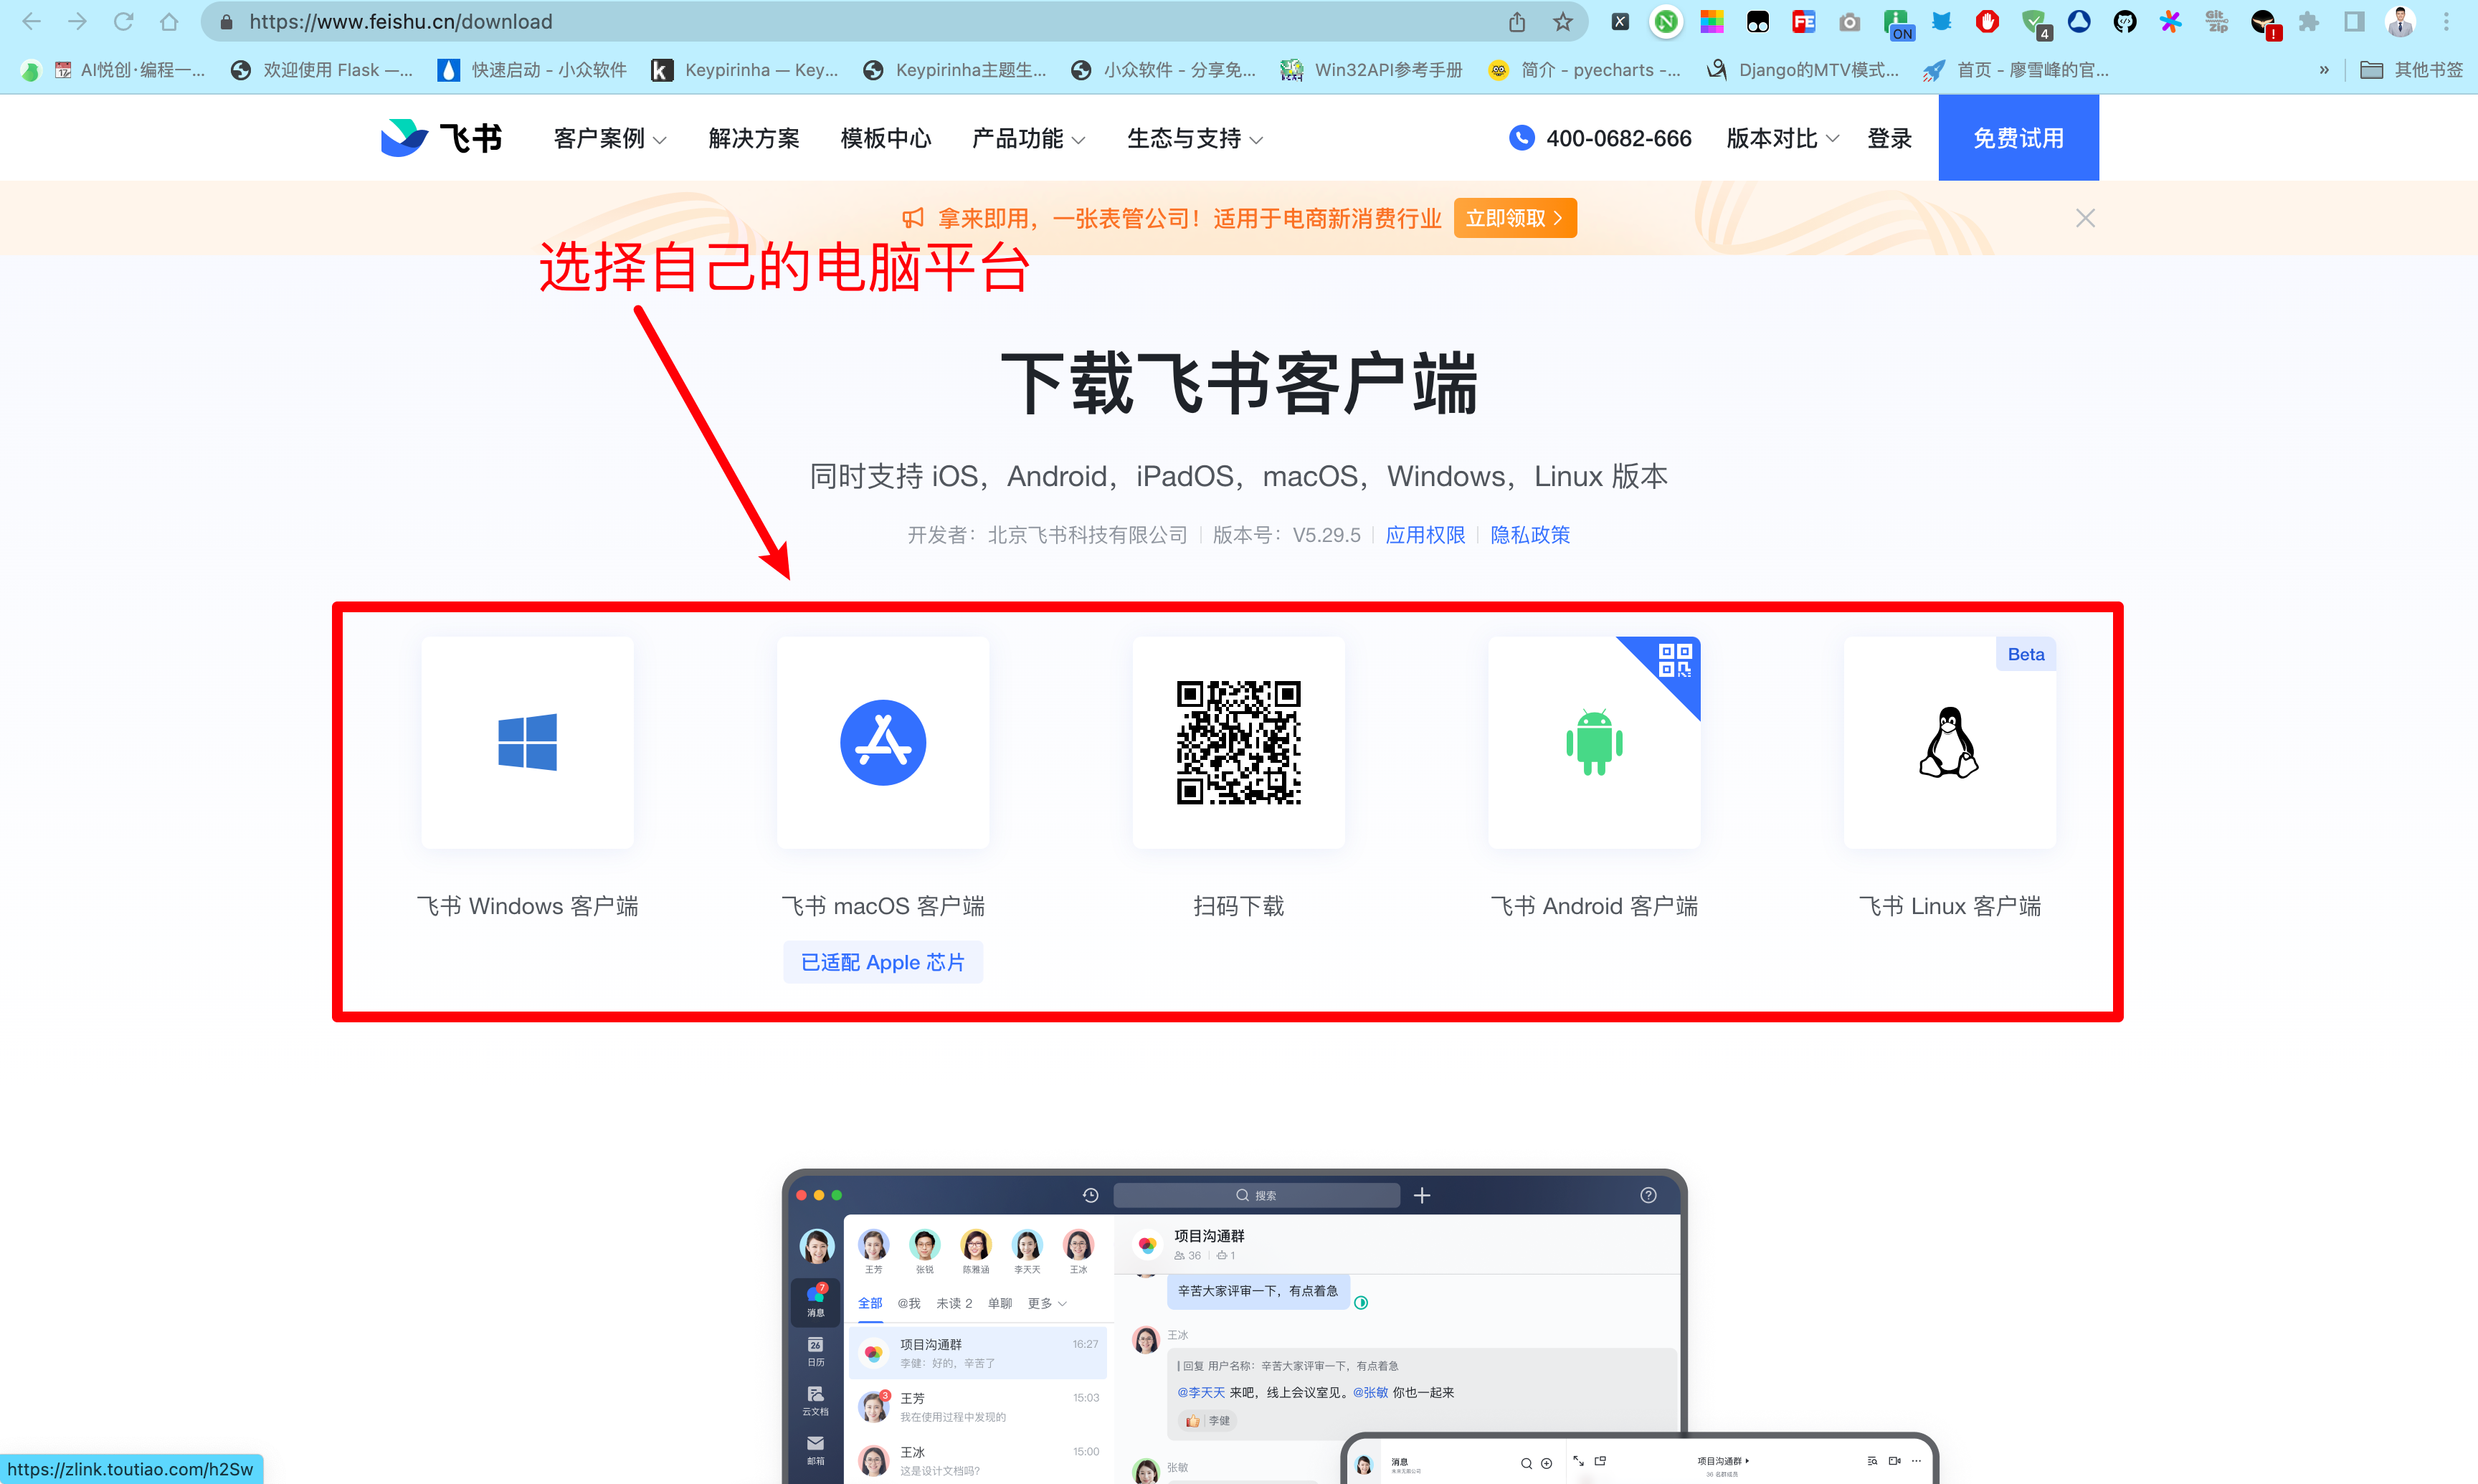Show more bookmarks with double chevron

tap(2324, 69)
